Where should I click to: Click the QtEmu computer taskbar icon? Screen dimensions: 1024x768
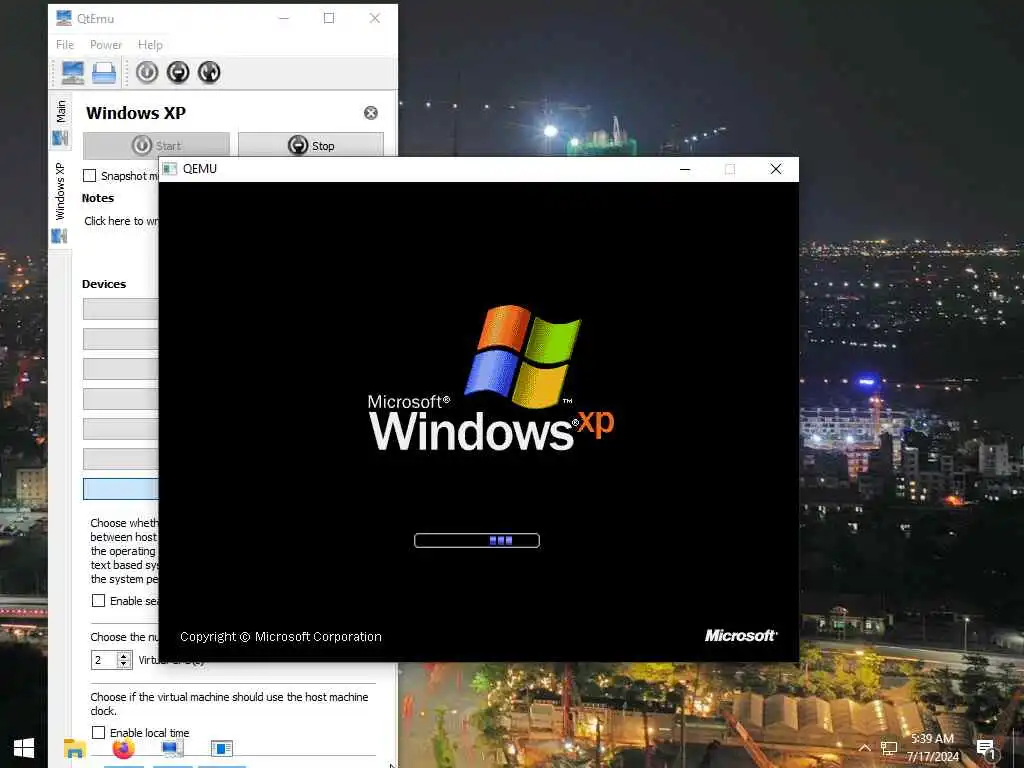(172, 748)
